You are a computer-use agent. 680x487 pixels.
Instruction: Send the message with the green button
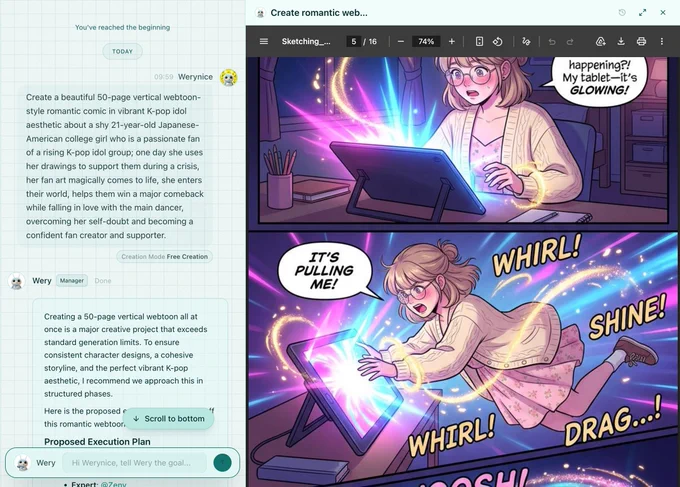coord(222,463)
